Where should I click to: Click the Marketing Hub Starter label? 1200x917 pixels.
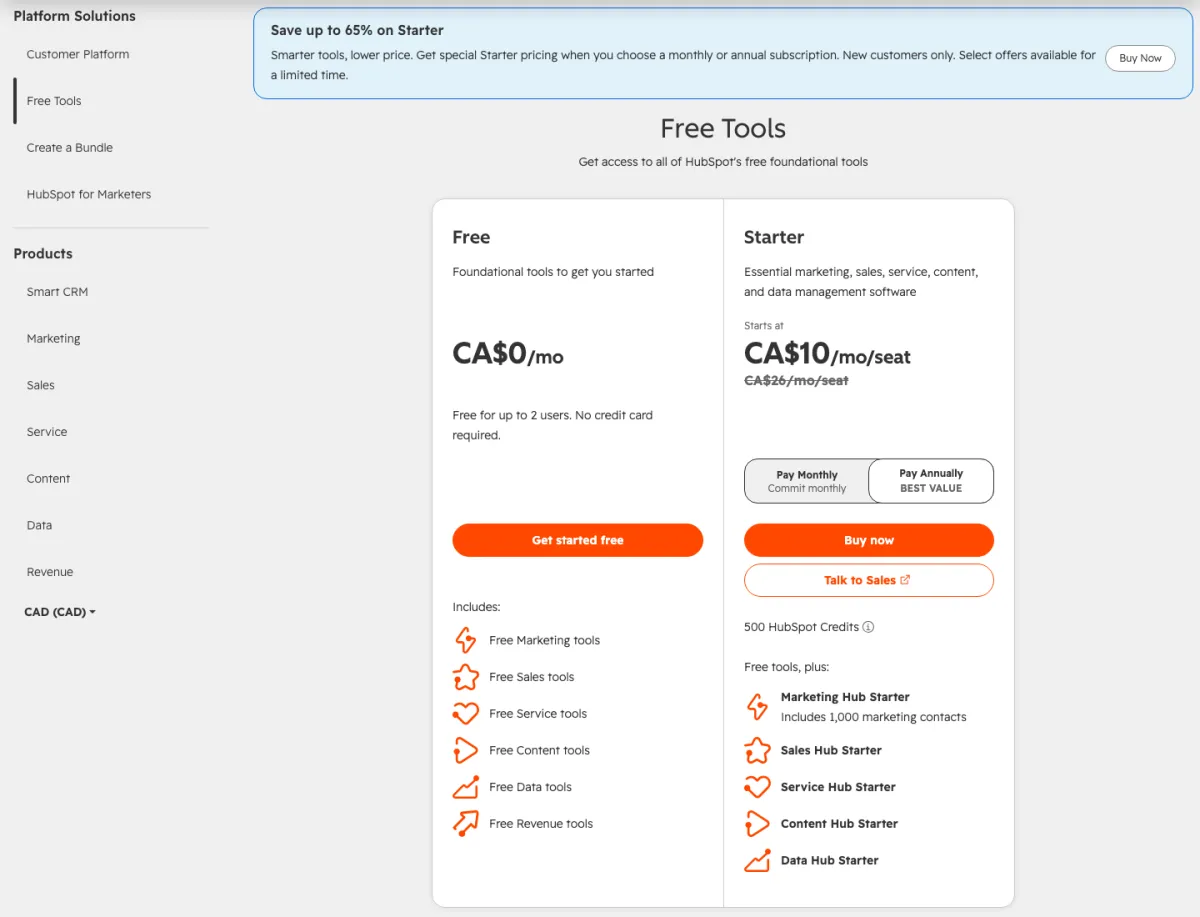[845, 697]
